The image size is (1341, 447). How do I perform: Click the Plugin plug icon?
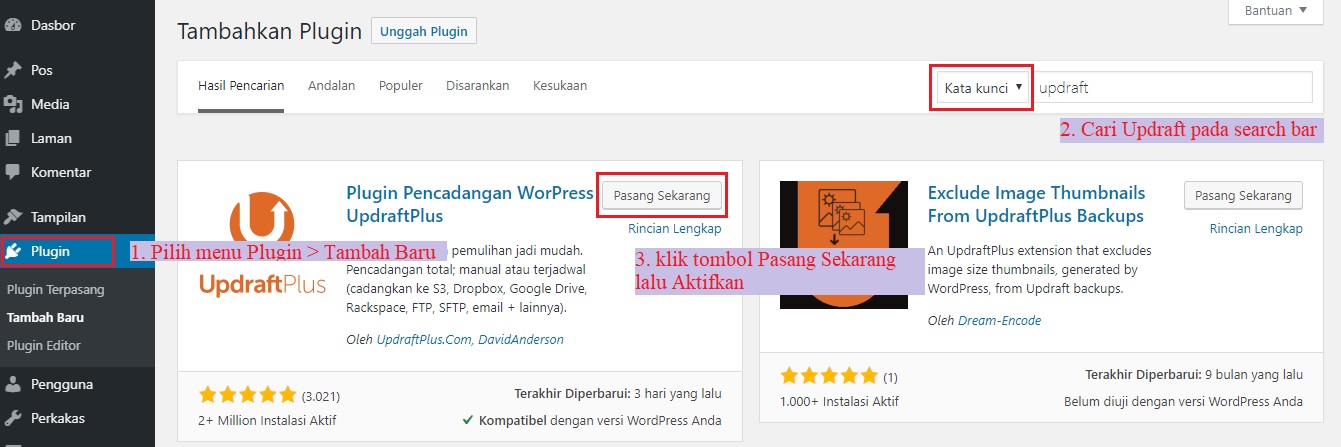point(13,251)
